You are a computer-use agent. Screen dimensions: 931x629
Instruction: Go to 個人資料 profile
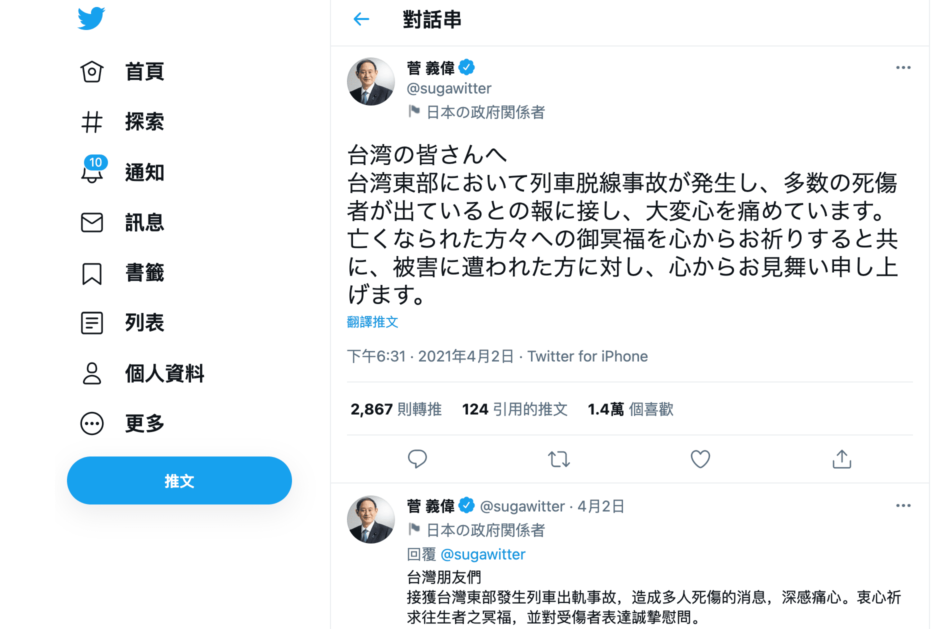[92, 373]
